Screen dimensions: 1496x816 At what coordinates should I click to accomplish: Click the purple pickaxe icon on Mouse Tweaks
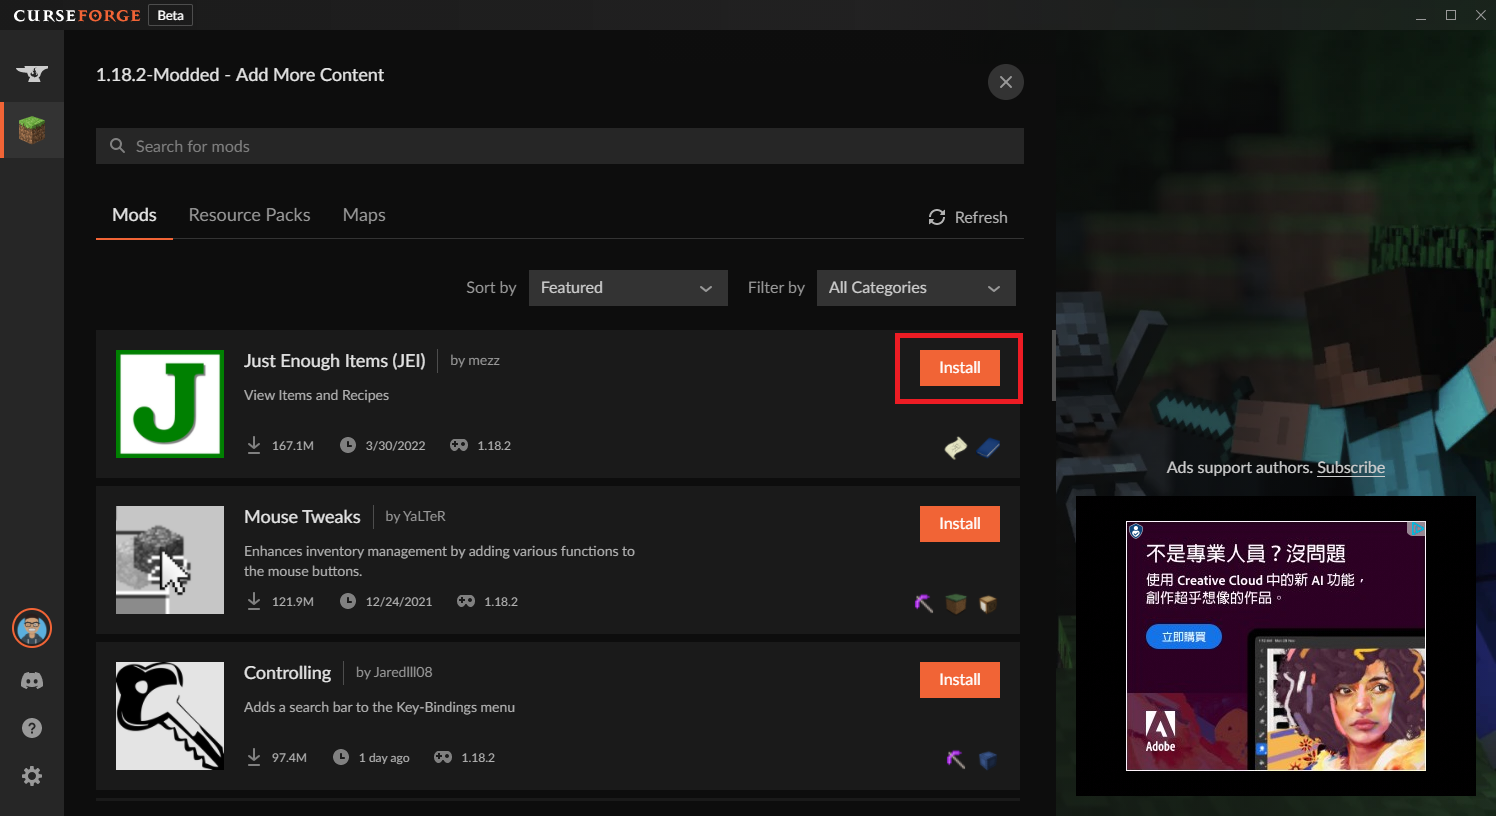924,603
